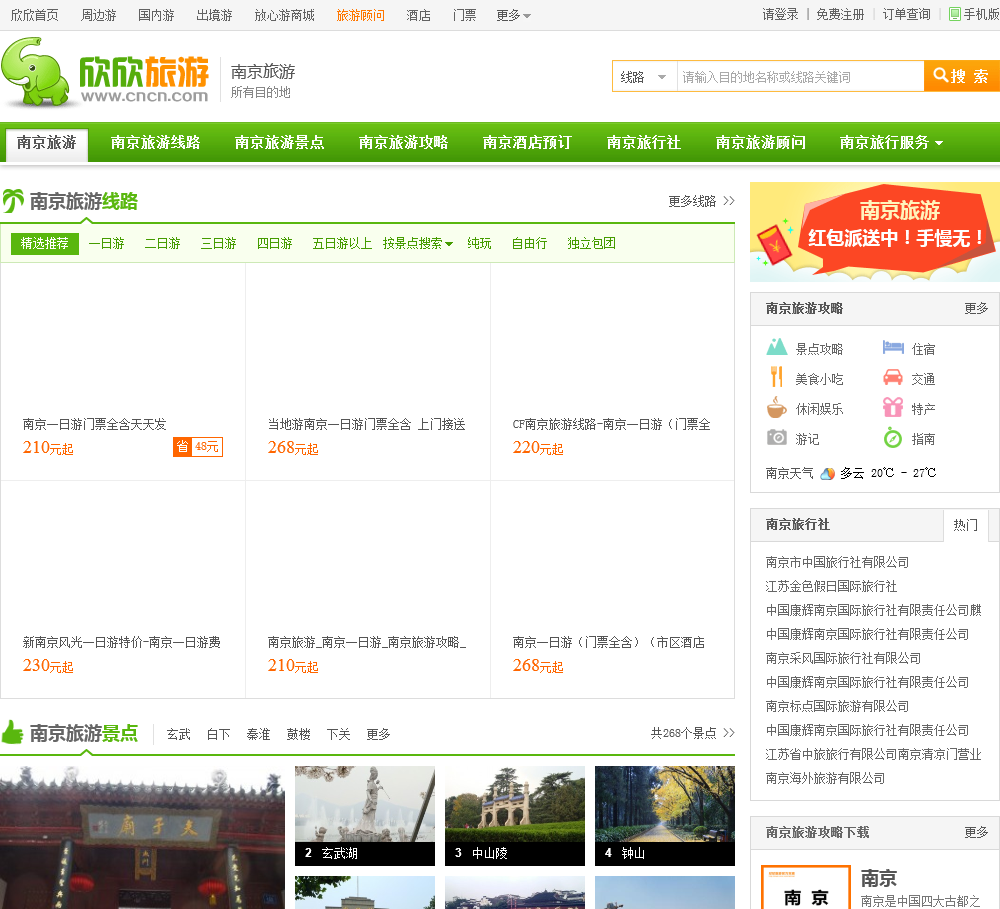Screen dimensions: 1000x909
Task: Open the 线路 search type dropdown
Action: pos(644,77)
